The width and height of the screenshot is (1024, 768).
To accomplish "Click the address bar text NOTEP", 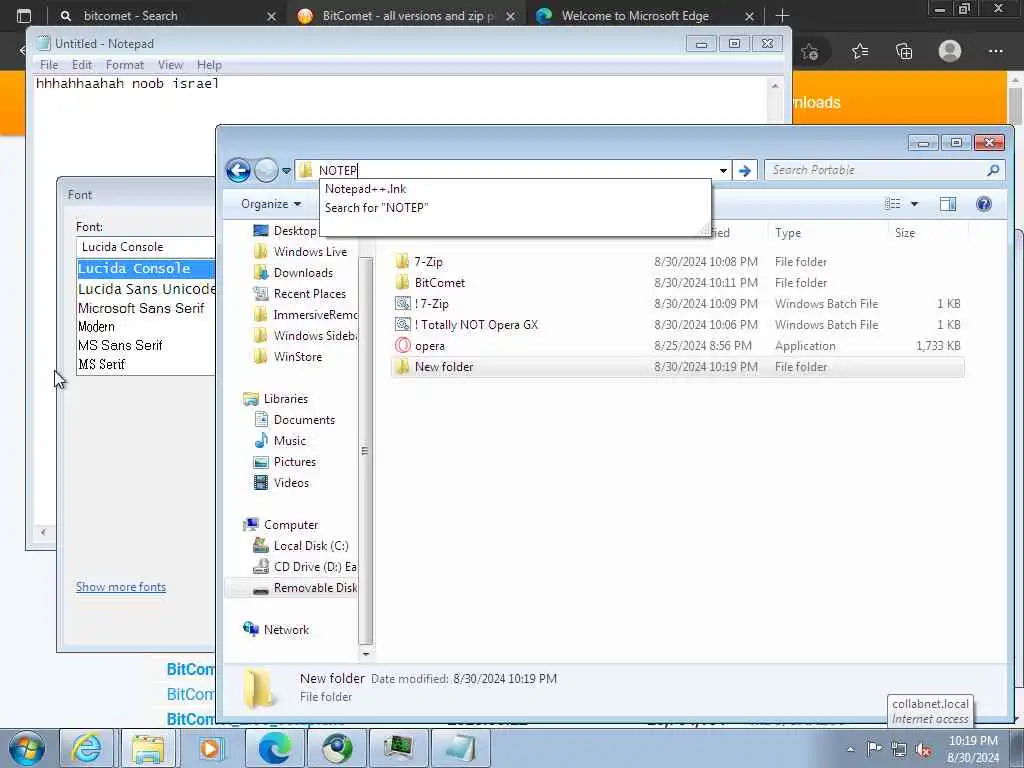I will coord(338,171).
